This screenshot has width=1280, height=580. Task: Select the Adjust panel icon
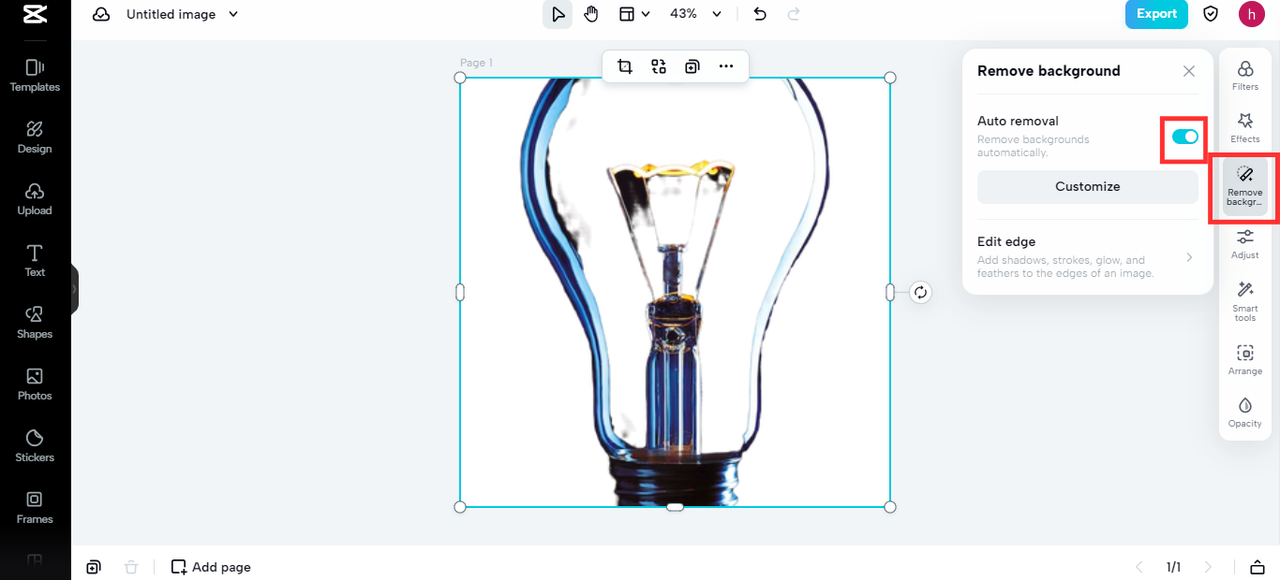(1245, 242)
